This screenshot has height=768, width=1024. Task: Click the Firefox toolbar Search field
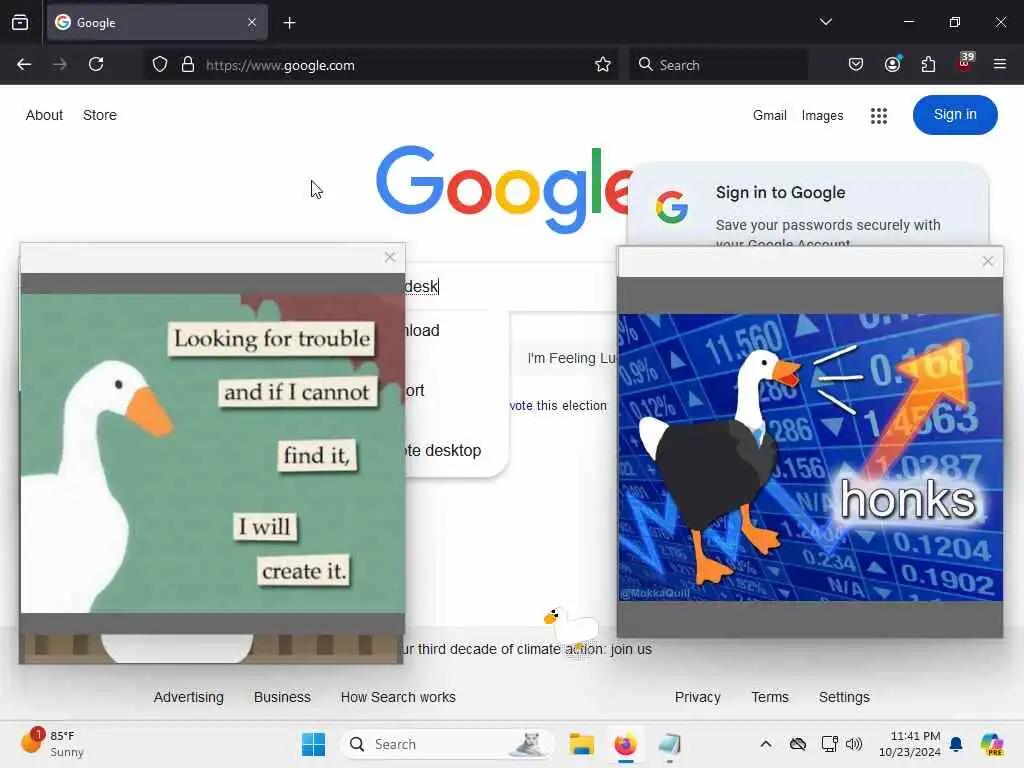click(718, 65)
